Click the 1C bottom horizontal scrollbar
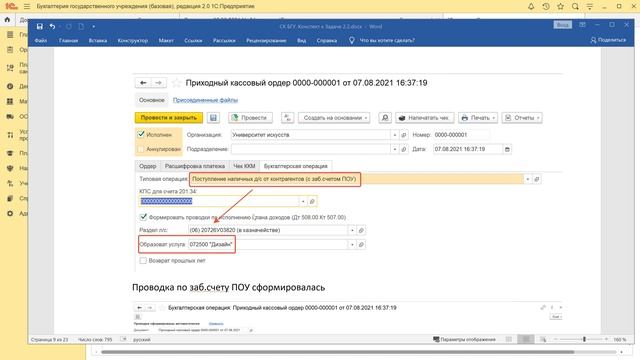The image size is (640, 360). point(338,352)
